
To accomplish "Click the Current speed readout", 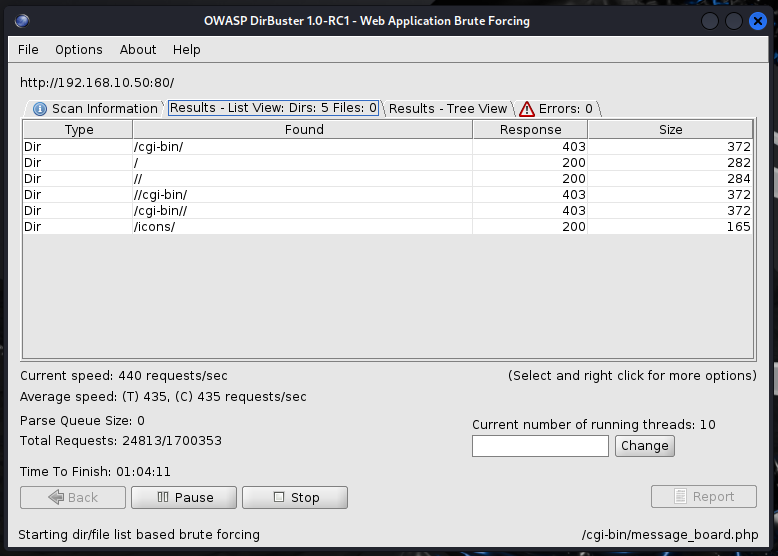I will [124, 375].
